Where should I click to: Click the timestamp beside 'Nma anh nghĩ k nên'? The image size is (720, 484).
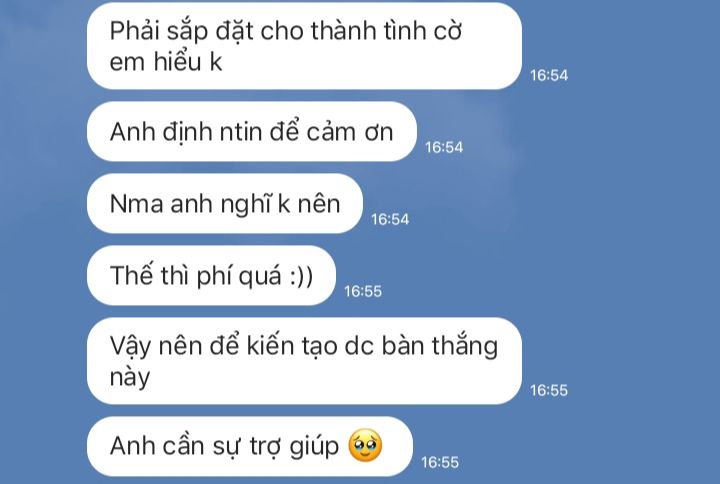point(390,219)
